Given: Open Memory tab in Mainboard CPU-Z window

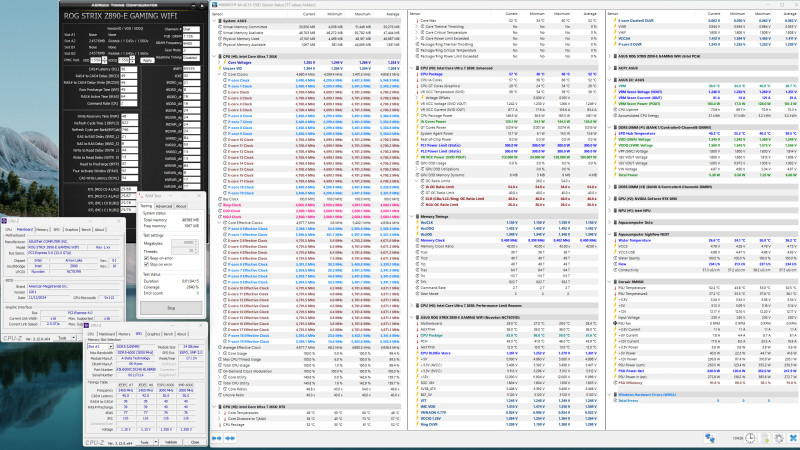Looking at the screenshot, I should [x=43, y=230].
